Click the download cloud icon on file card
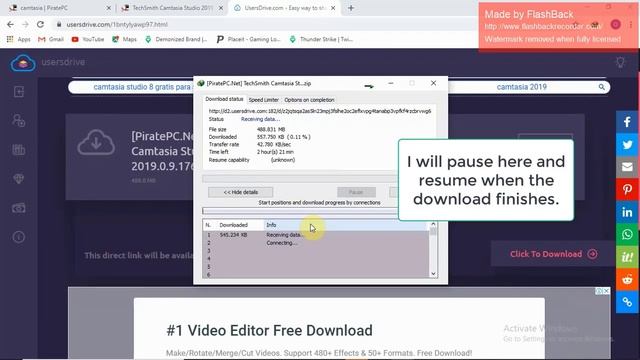Screen dimensions: 640x360 pyautogui.click(x=96, y=142)
